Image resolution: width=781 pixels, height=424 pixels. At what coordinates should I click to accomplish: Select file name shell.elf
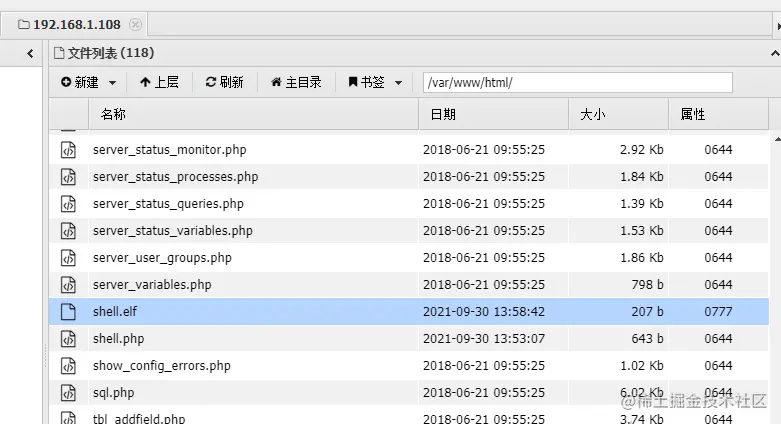115,312
